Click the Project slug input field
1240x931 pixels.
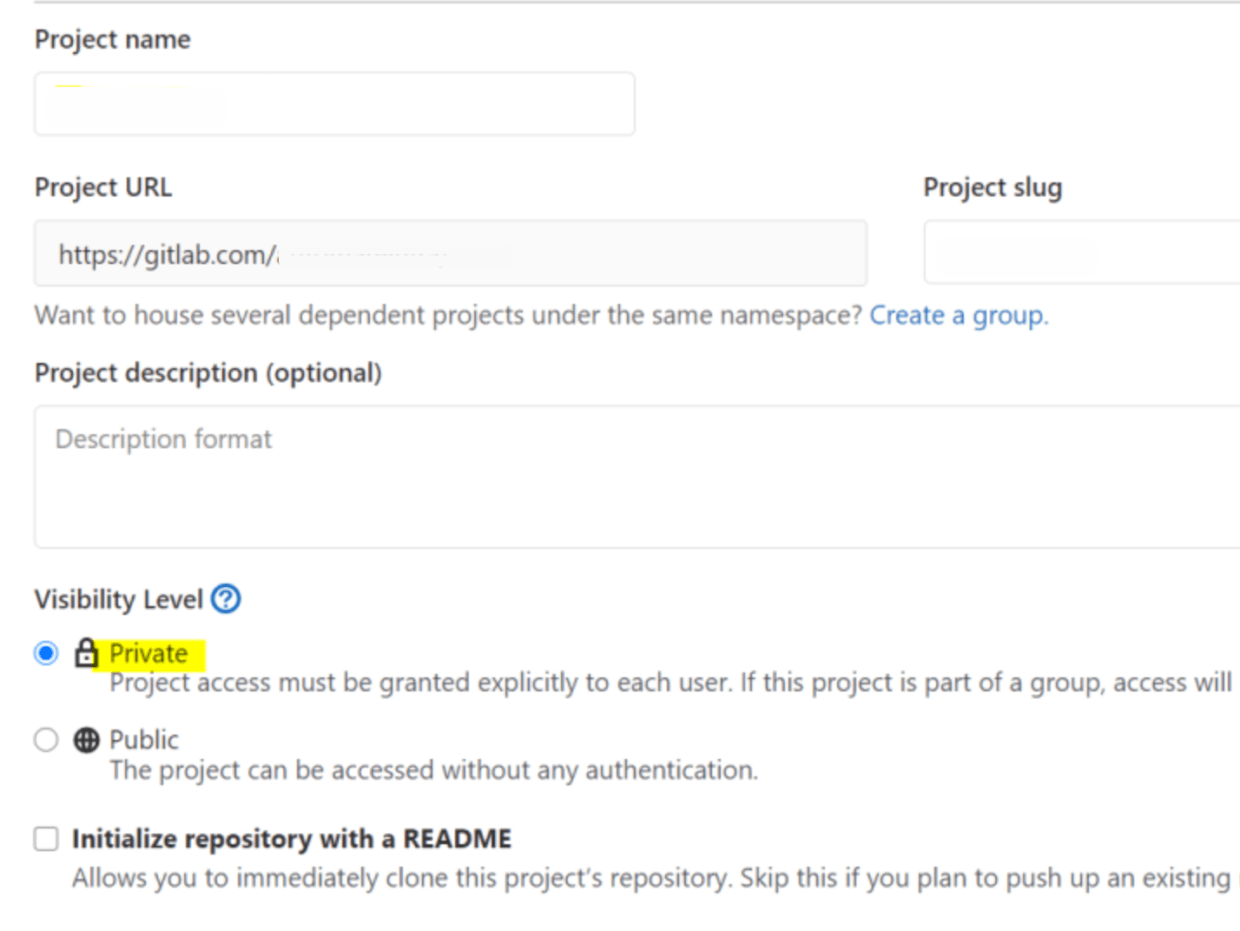point(1082,254)
